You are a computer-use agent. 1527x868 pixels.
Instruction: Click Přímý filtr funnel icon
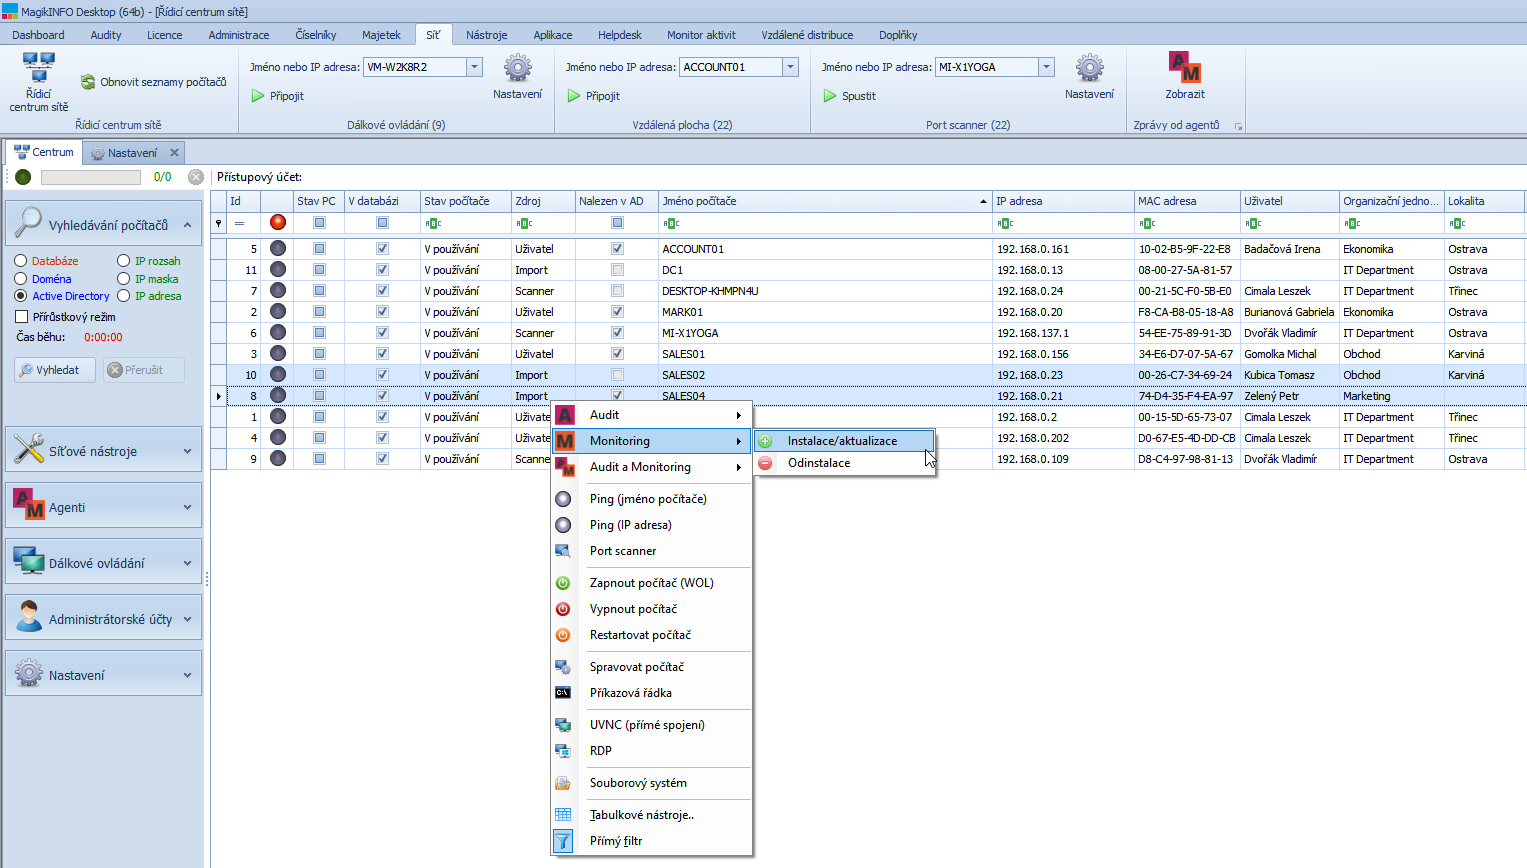(564, 841)
